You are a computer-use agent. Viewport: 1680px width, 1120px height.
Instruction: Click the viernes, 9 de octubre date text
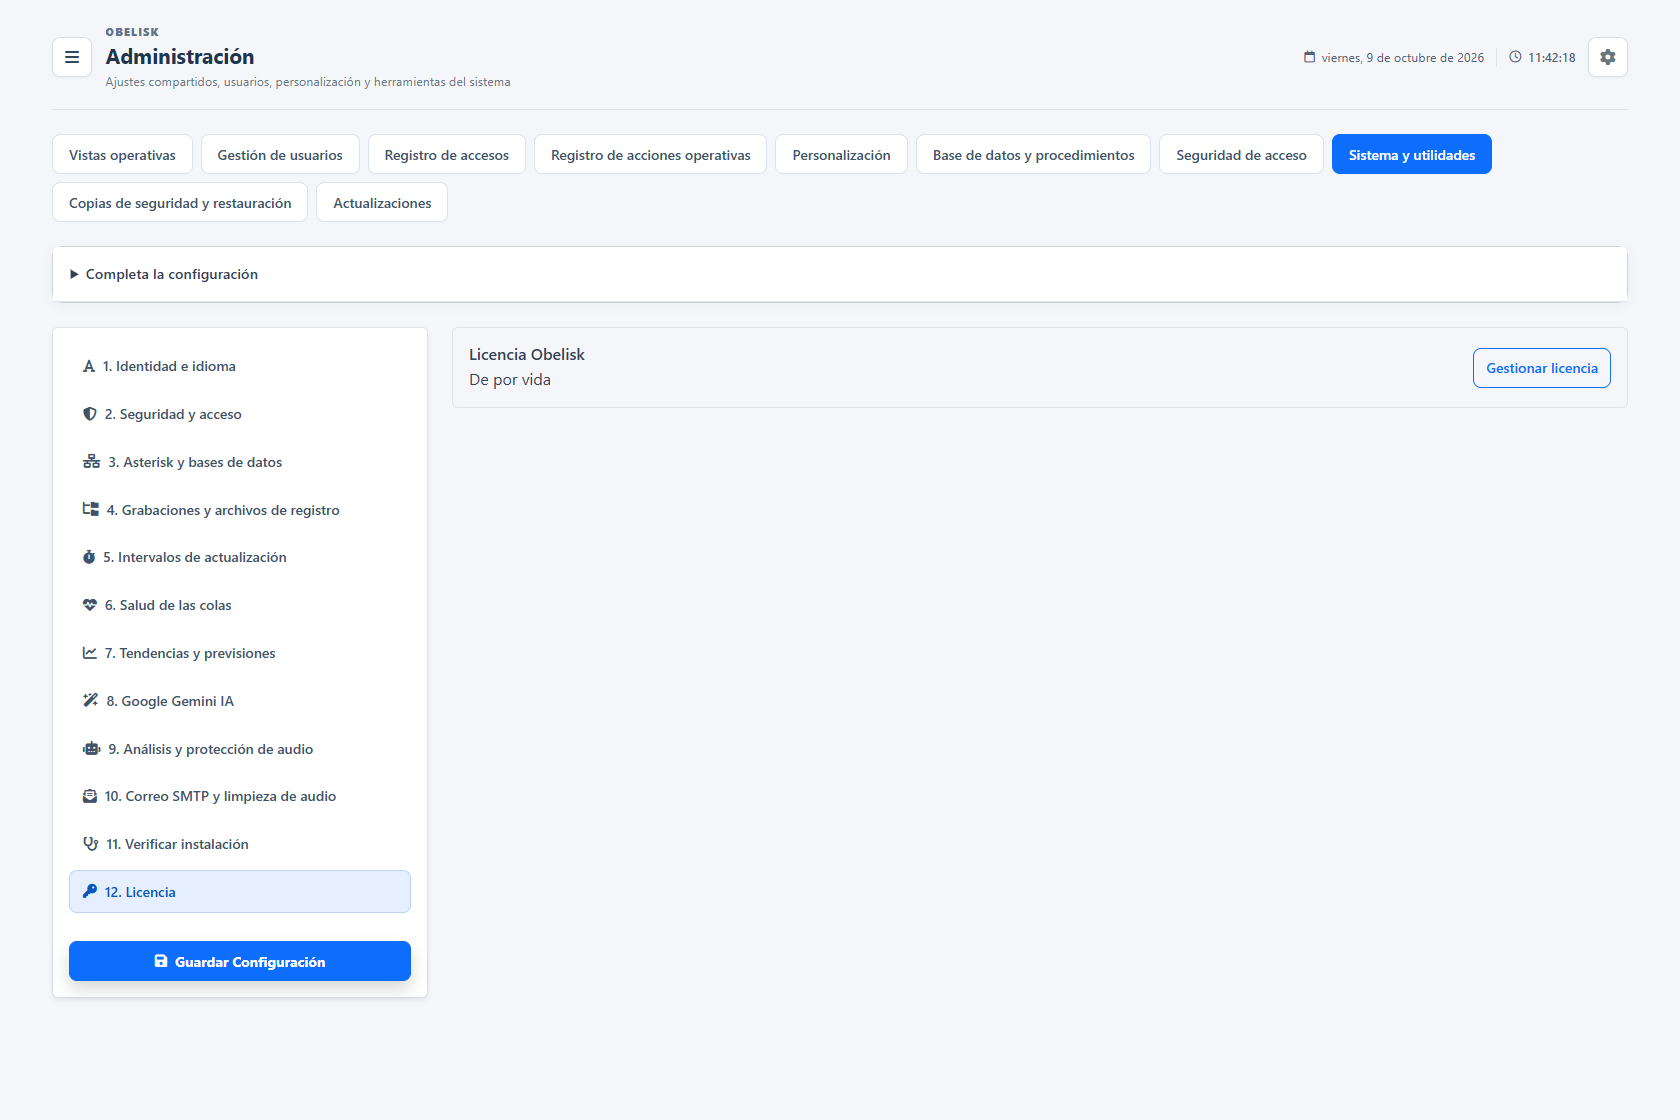(1403, 58)
